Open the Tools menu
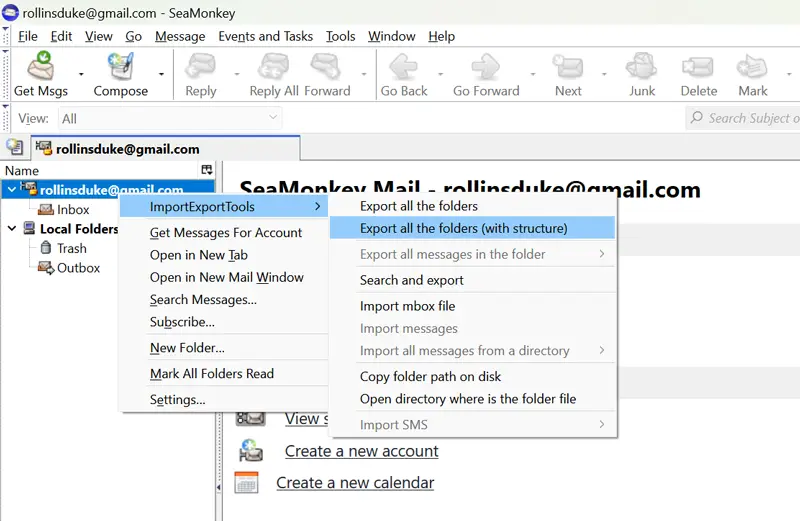This screenshot has height=521, width=800. [x=340, y=36]
